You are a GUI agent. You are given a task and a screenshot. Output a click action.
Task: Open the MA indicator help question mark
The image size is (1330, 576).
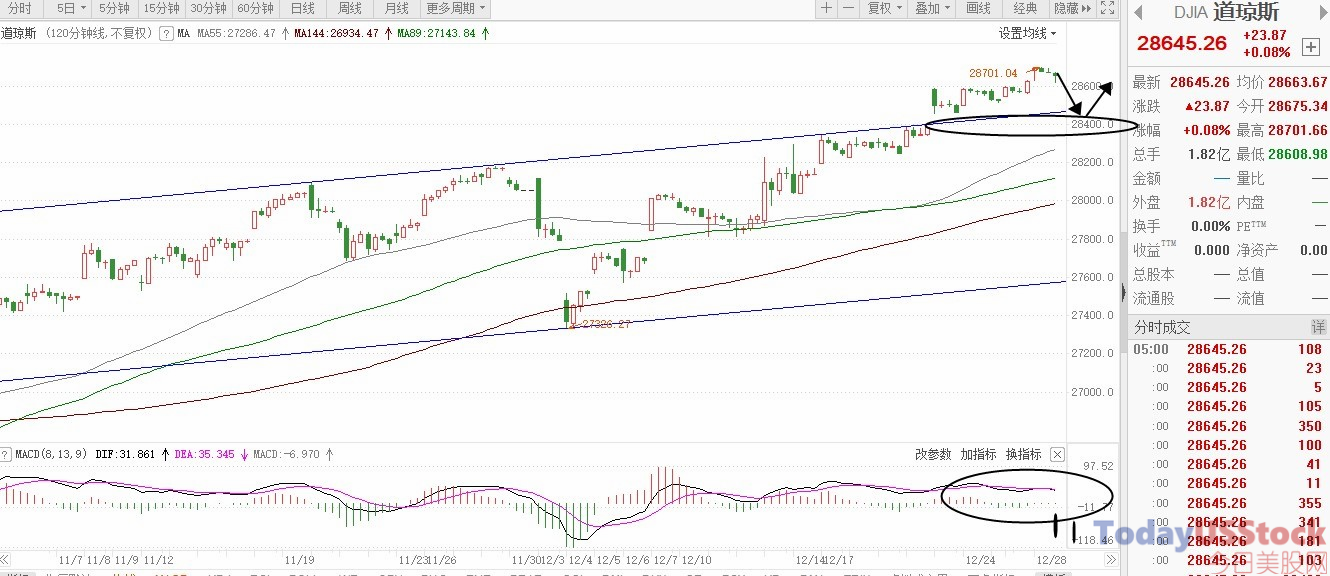pyautogui.click(x=168, y=33)
